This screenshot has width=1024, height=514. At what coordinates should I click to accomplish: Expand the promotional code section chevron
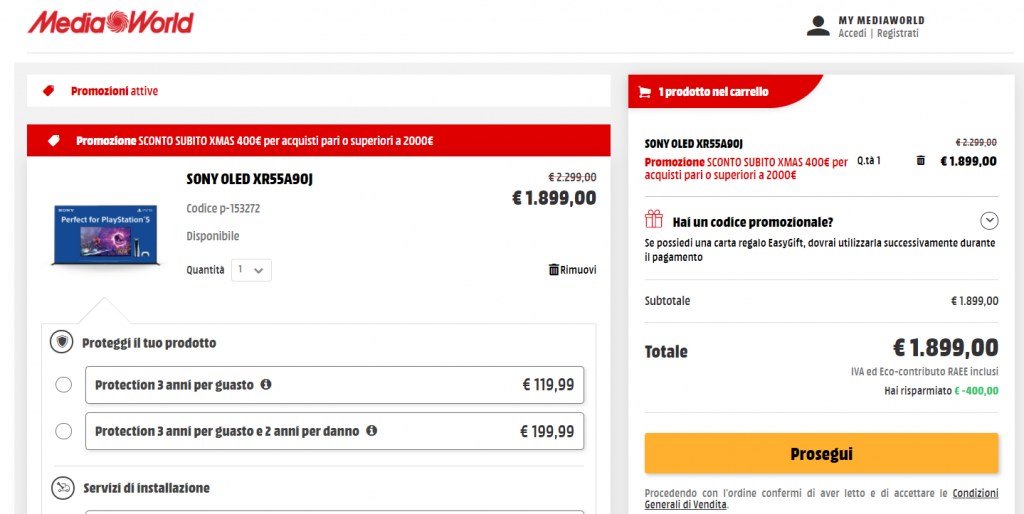(x=989, y=221)
